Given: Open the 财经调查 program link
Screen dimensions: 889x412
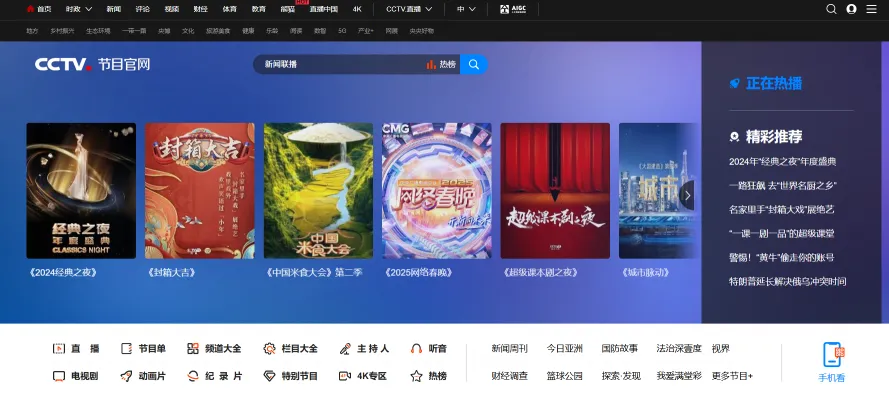Looking at the screenshot, I should click(x=509, y=376).
